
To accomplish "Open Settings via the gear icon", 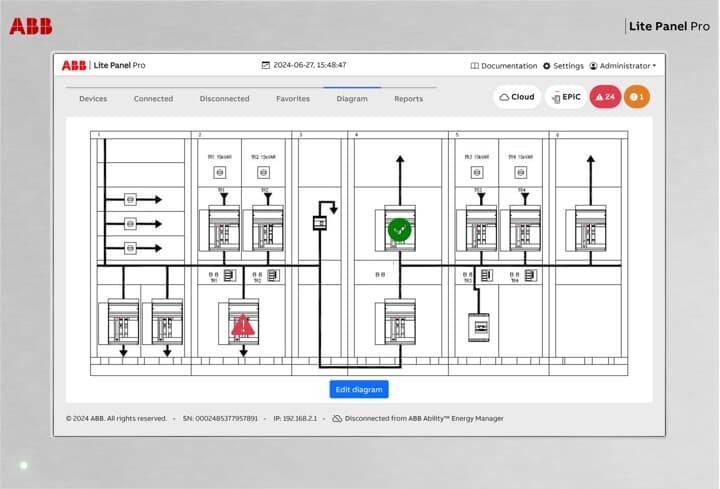I will 563,66.
